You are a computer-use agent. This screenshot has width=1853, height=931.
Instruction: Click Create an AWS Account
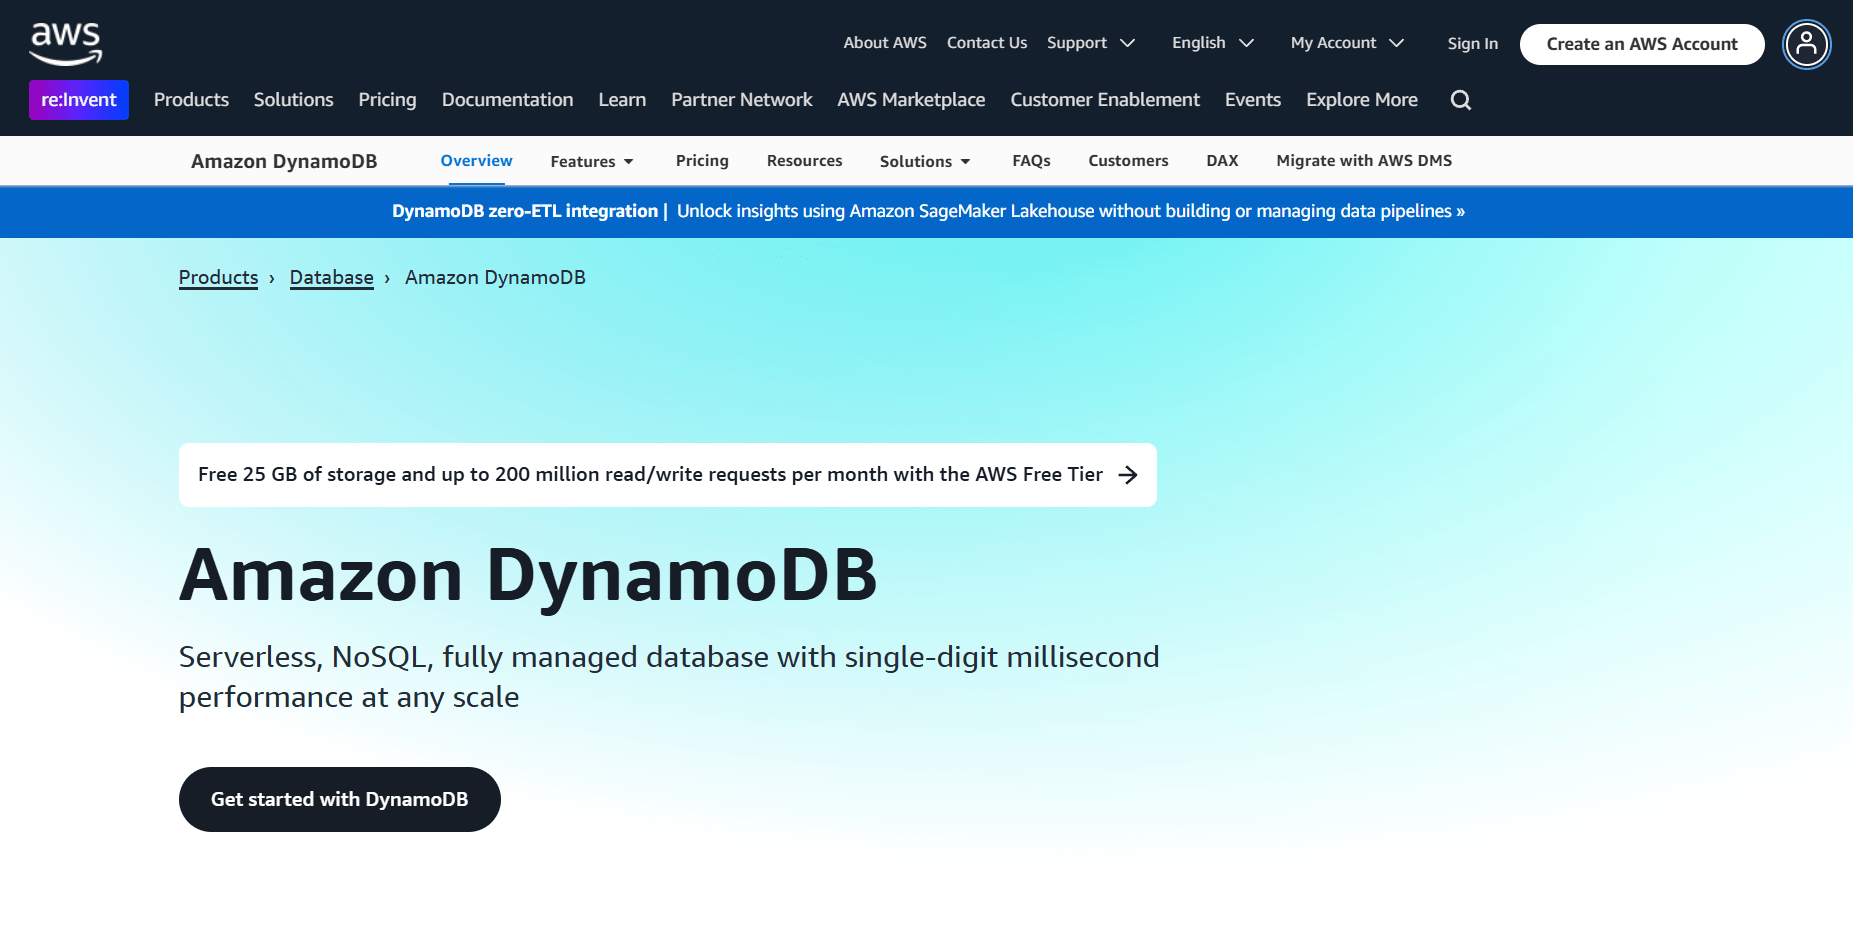[1641, 44]
